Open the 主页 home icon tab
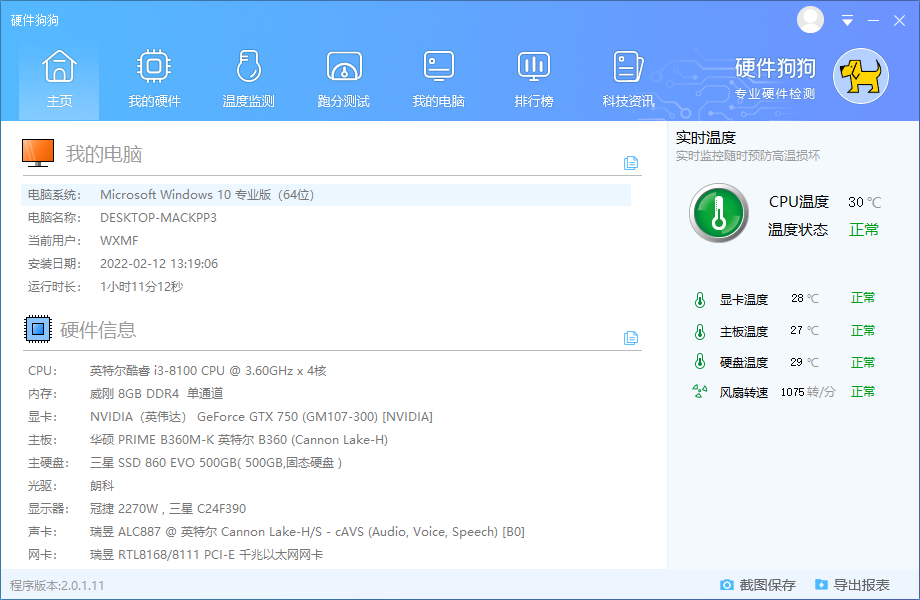Viewport: 920px width, 600px height. coord(59,80)
